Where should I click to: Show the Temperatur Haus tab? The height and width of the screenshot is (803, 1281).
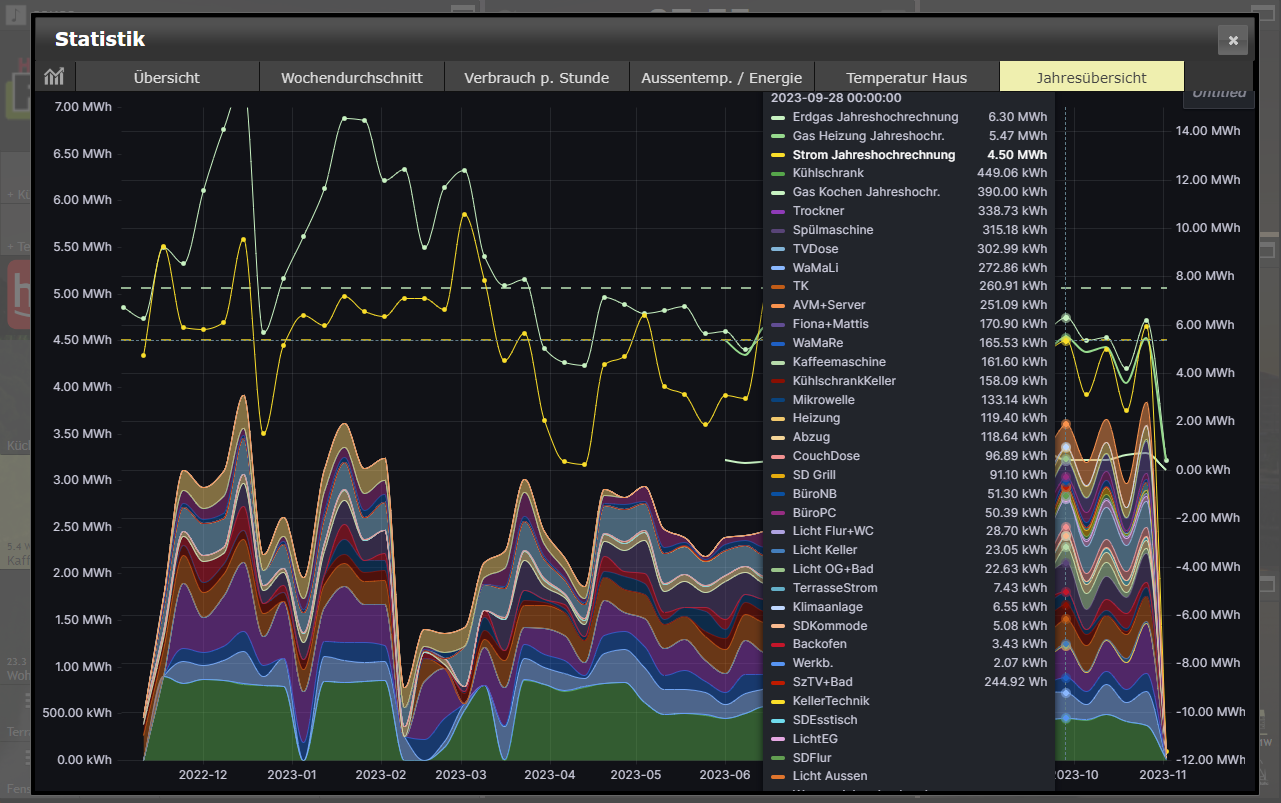pyautogui.click(x=907, y=77)
